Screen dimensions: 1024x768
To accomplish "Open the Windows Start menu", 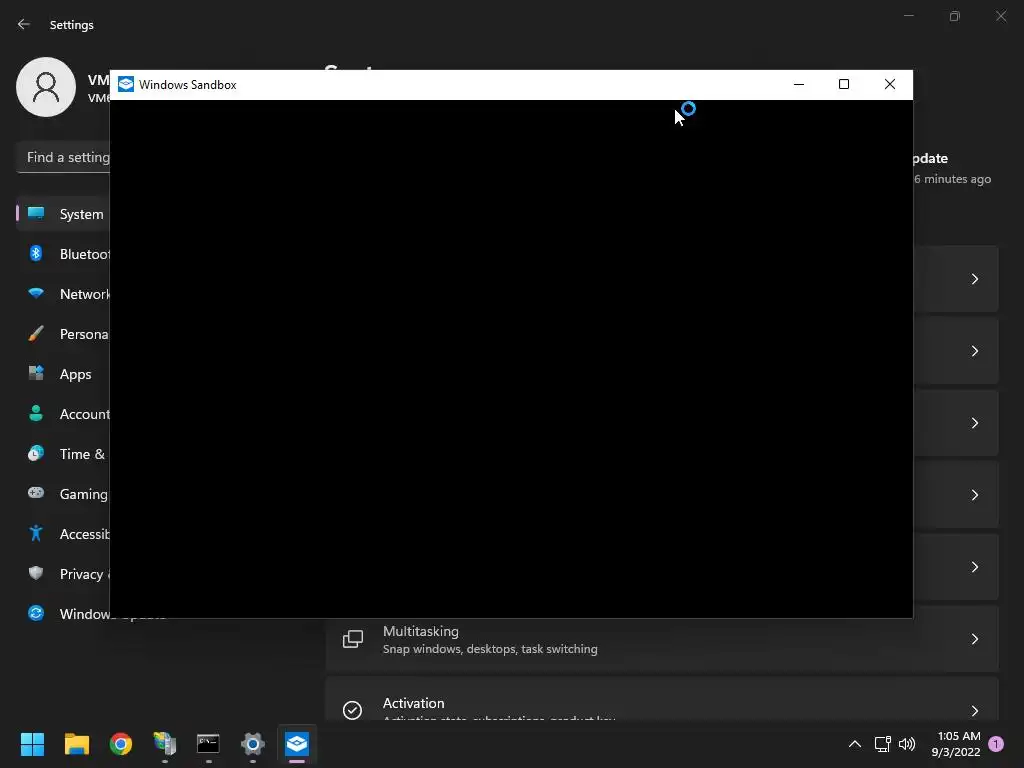I will 32,744.
